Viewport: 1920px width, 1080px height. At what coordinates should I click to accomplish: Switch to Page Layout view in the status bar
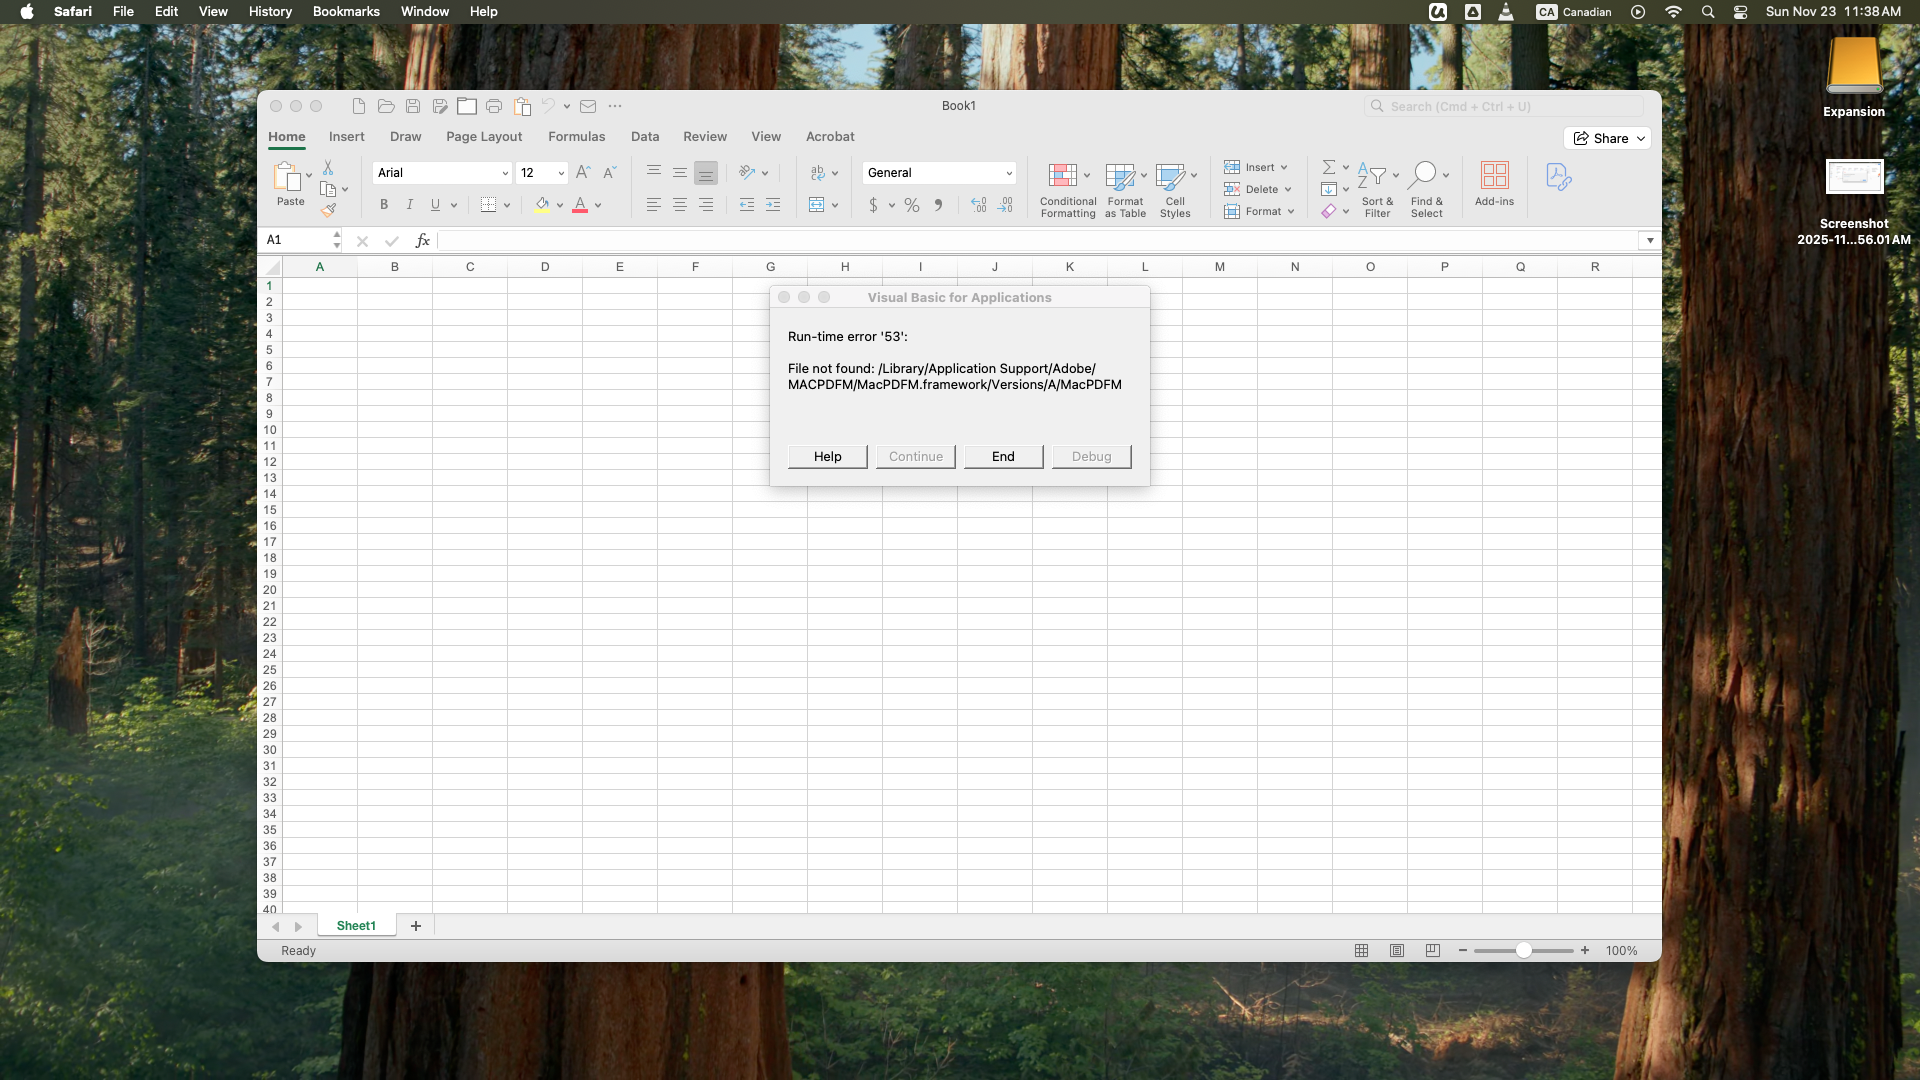click(x=1397, y=951)
